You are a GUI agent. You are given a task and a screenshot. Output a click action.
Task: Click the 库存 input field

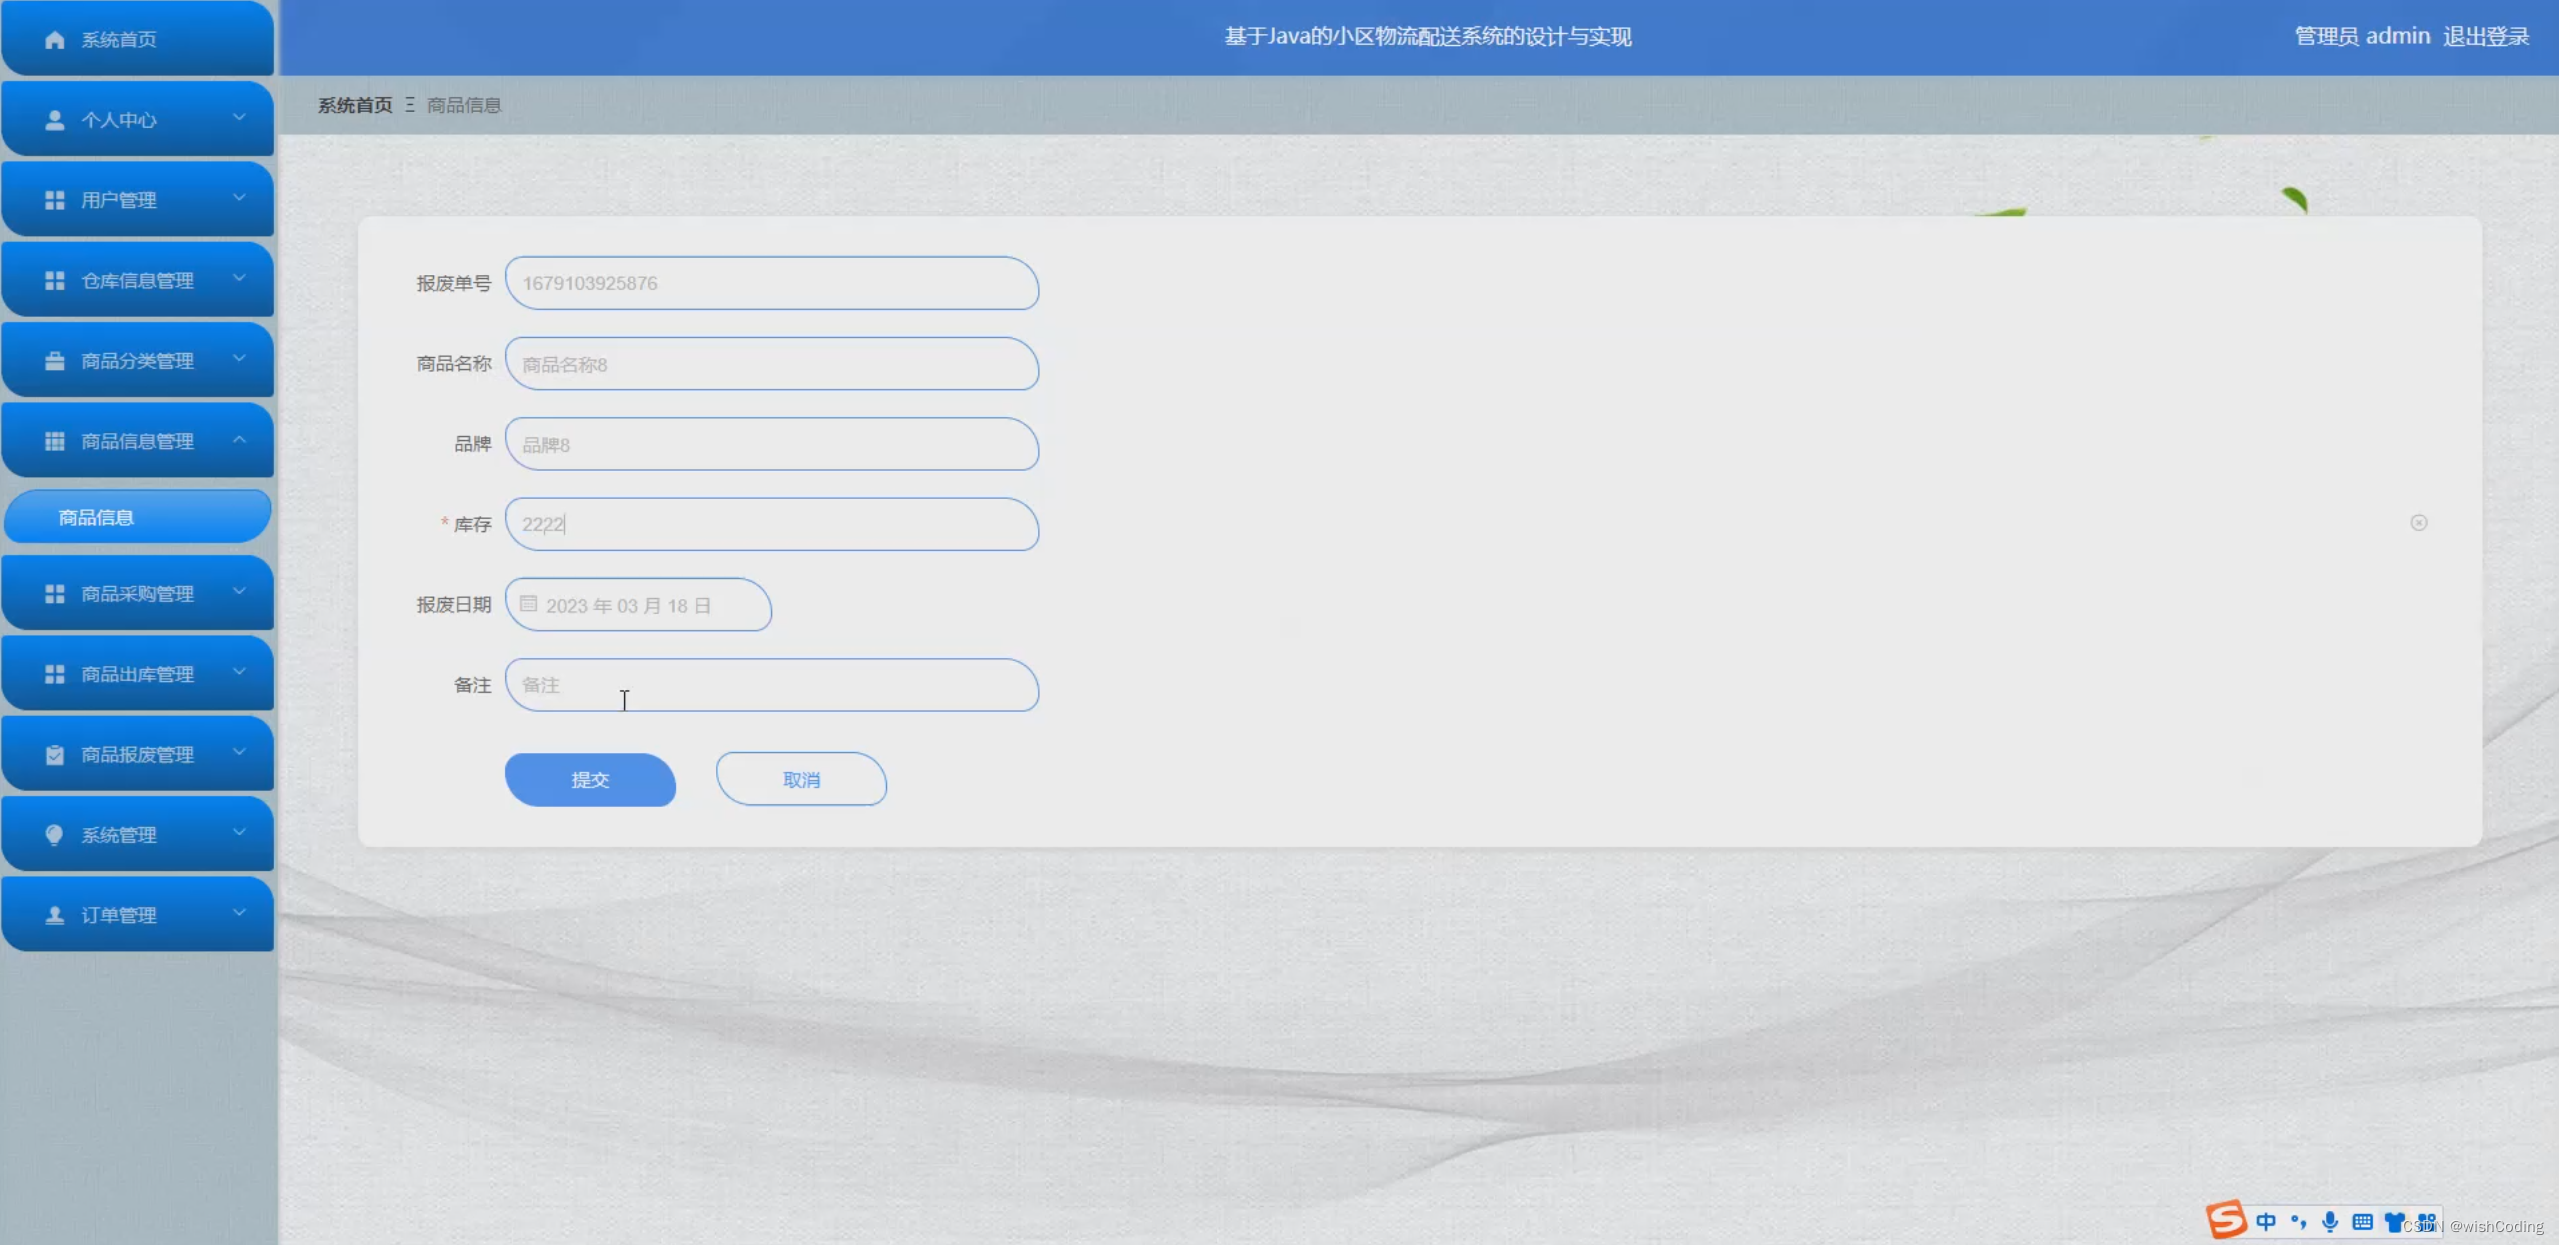[772, 524]
